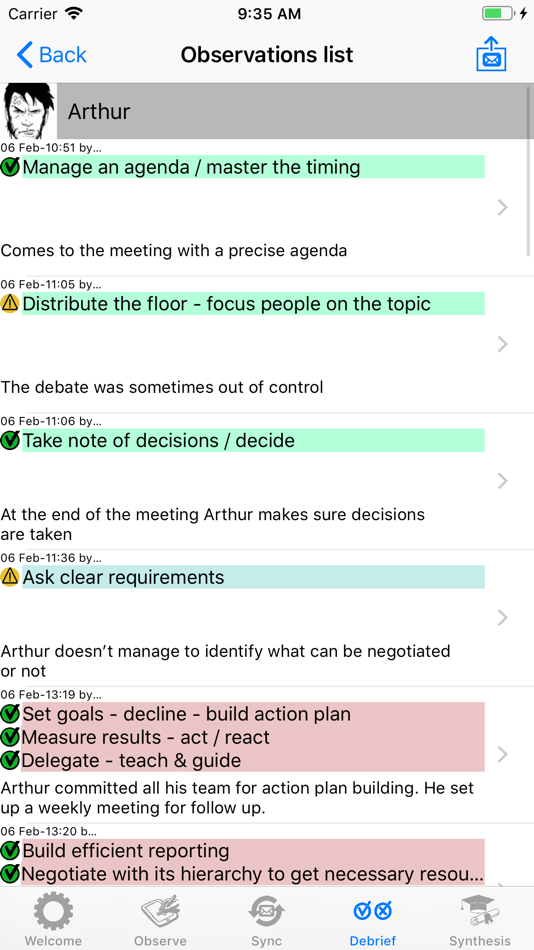Open the Synthesis graduation cap tab
Screen dimensions: 534x950
(480, 920)
